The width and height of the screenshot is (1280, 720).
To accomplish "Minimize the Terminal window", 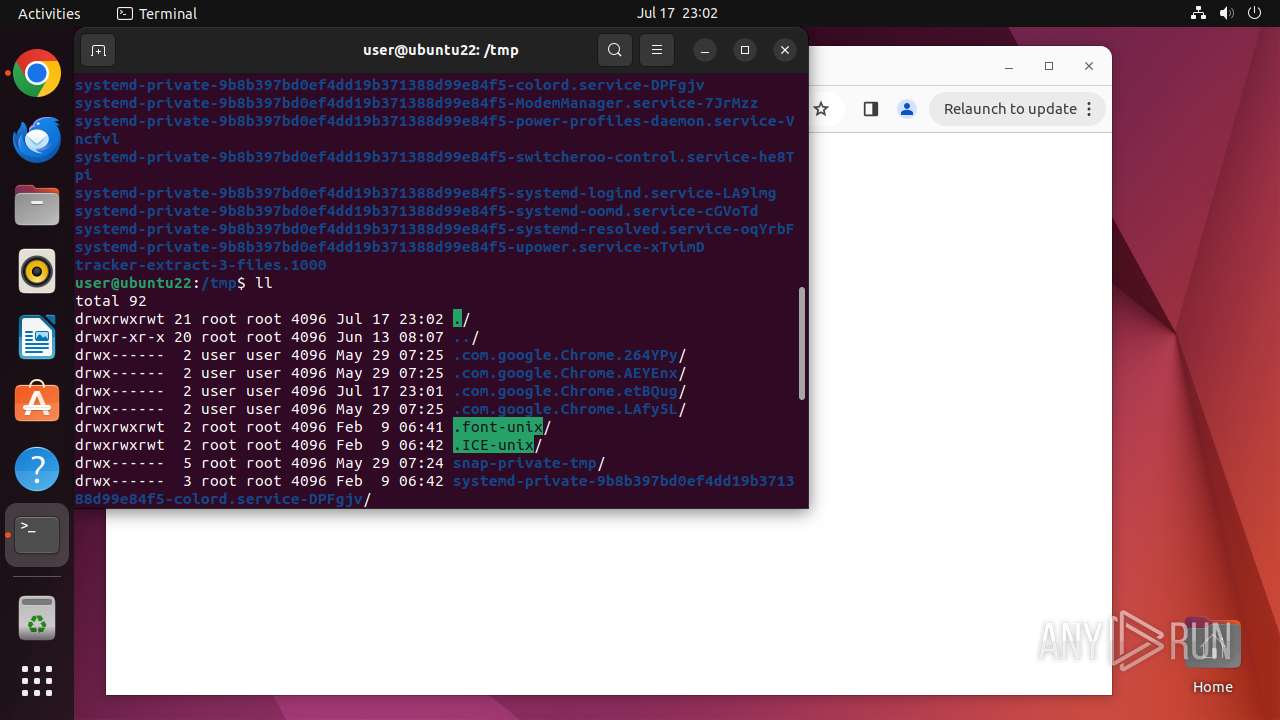I will click(x=705, y=50).
